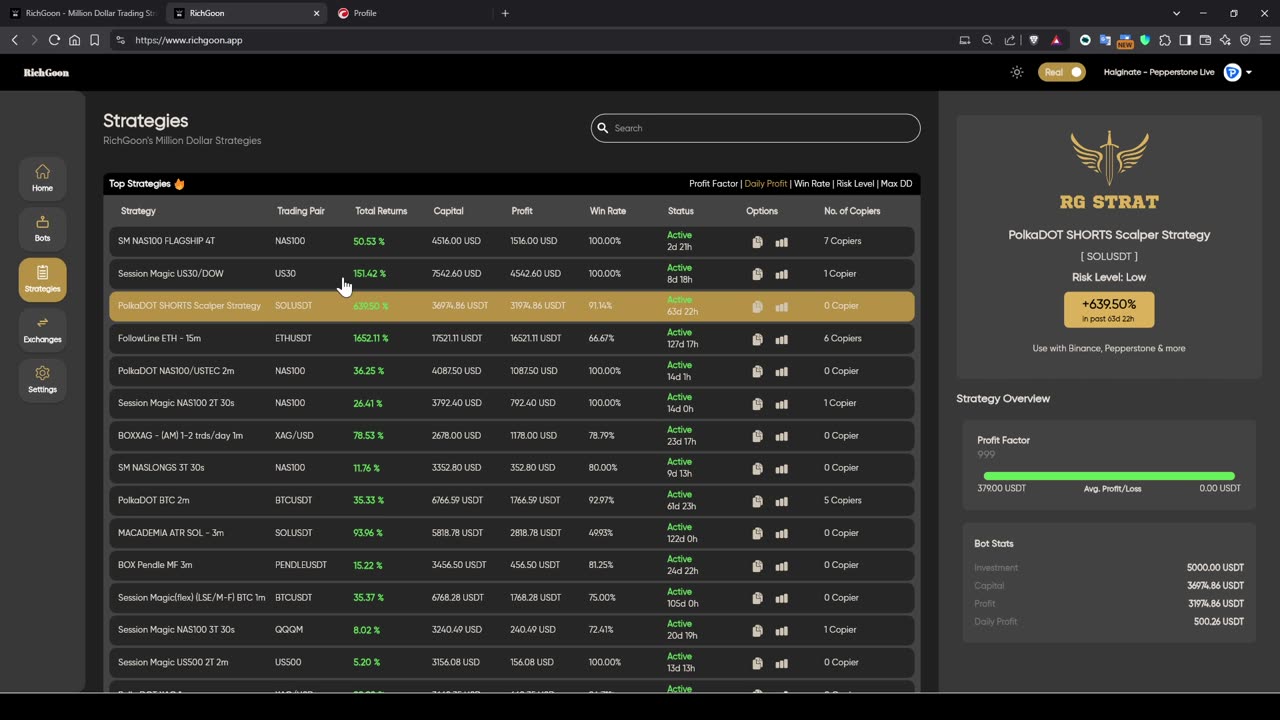Select Session Magic US500 2T 2m row
This screenshot has width=1280, height=720.
(x=511, y=662)
